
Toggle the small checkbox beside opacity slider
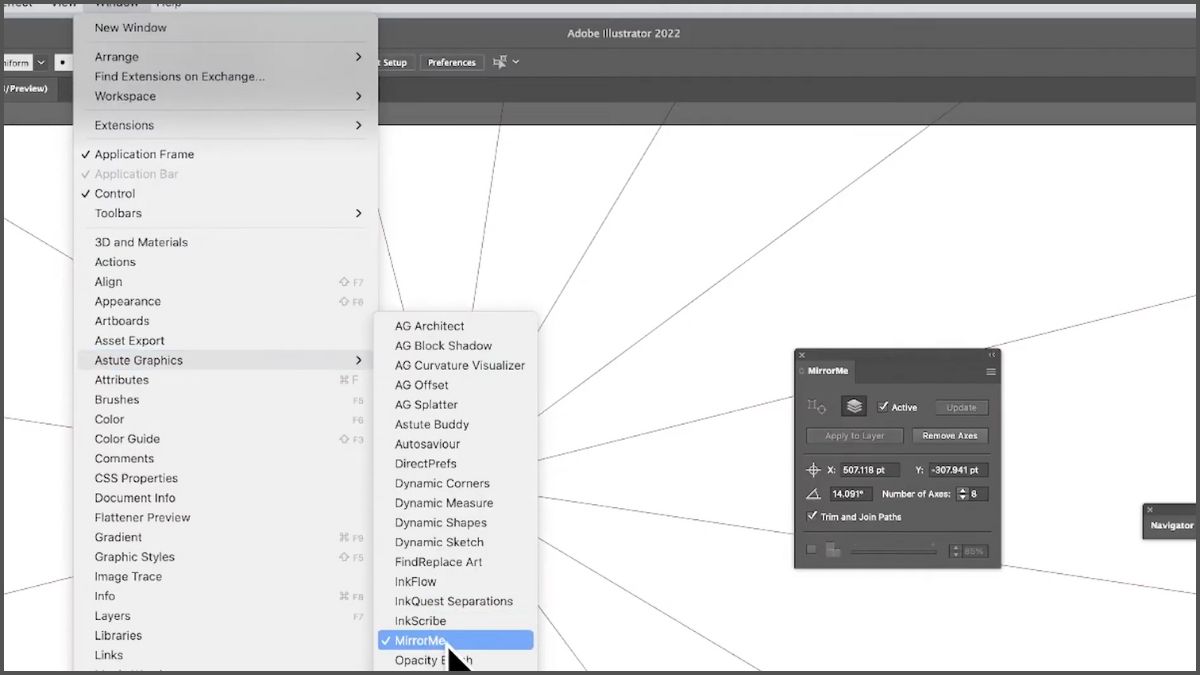pos(811,549)
